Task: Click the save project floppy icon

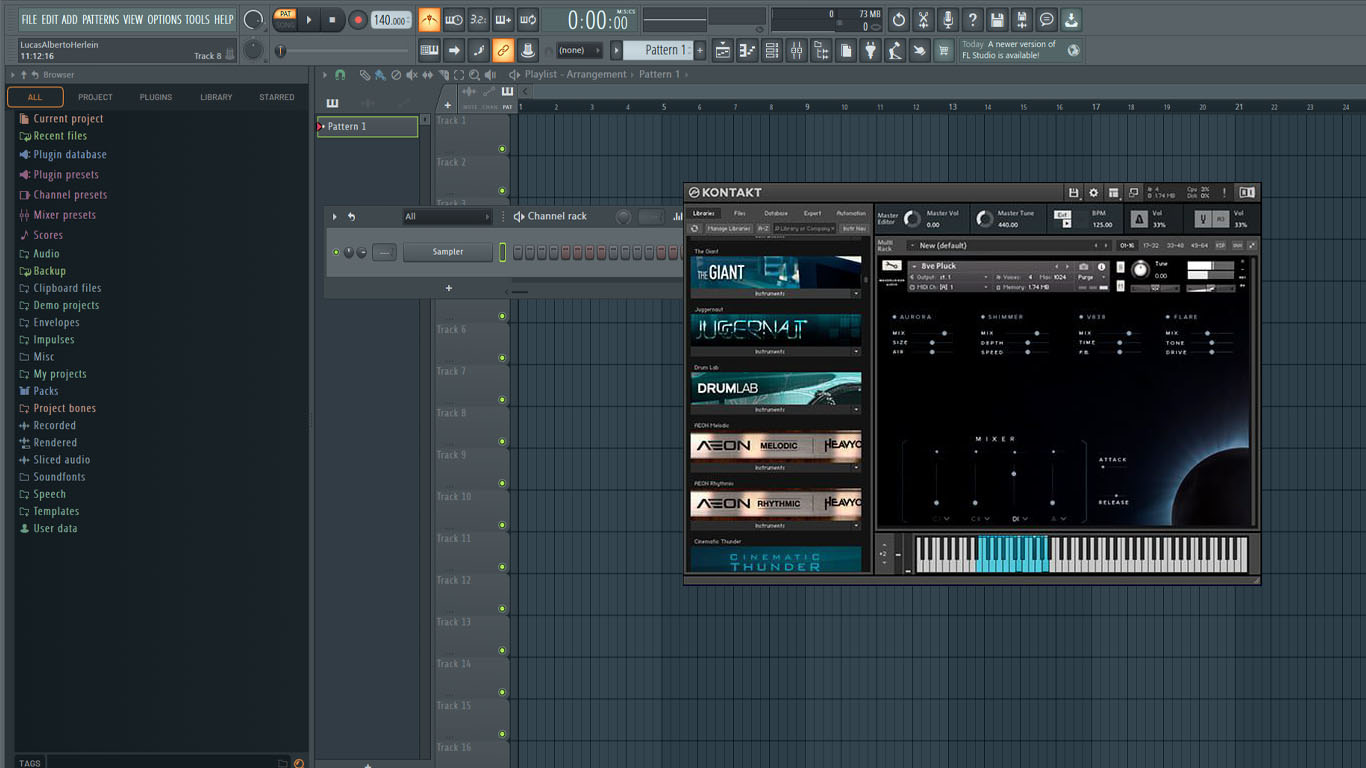Action: [x=997, y=20]
